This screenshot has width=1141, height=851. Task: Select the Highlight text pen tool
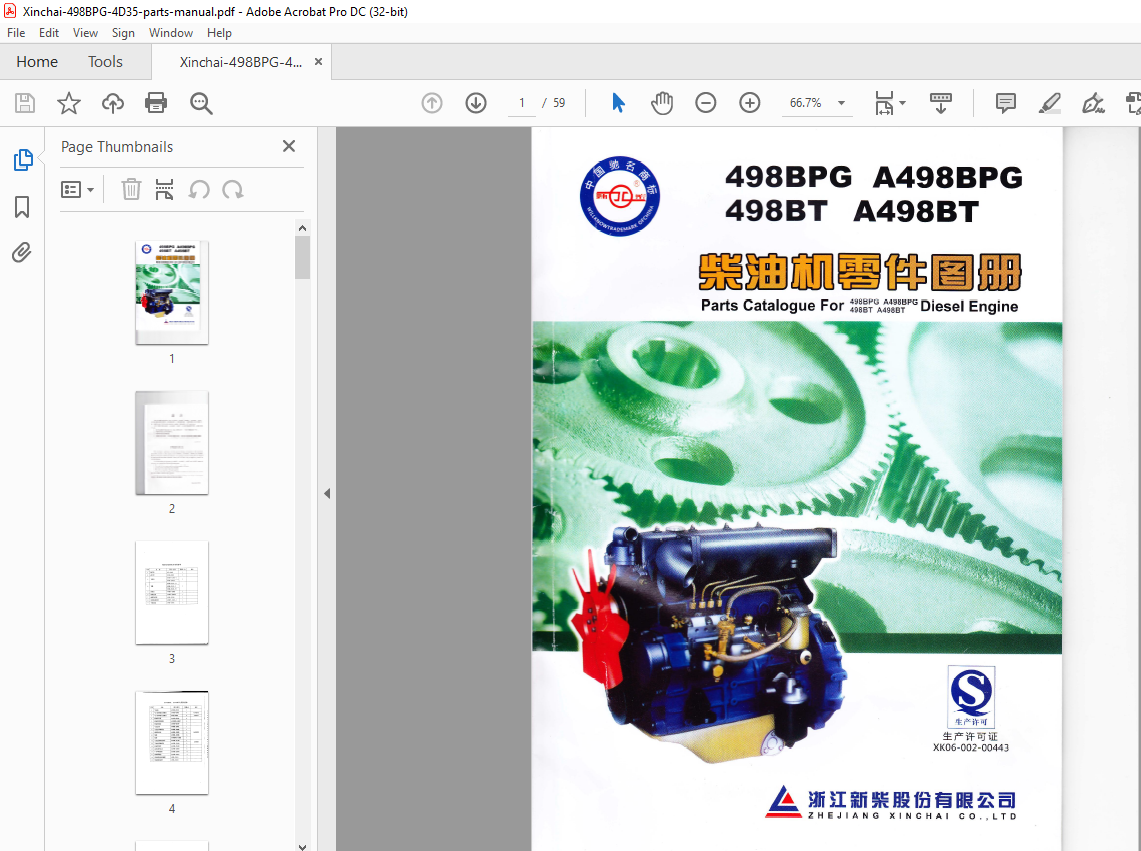1049,103
